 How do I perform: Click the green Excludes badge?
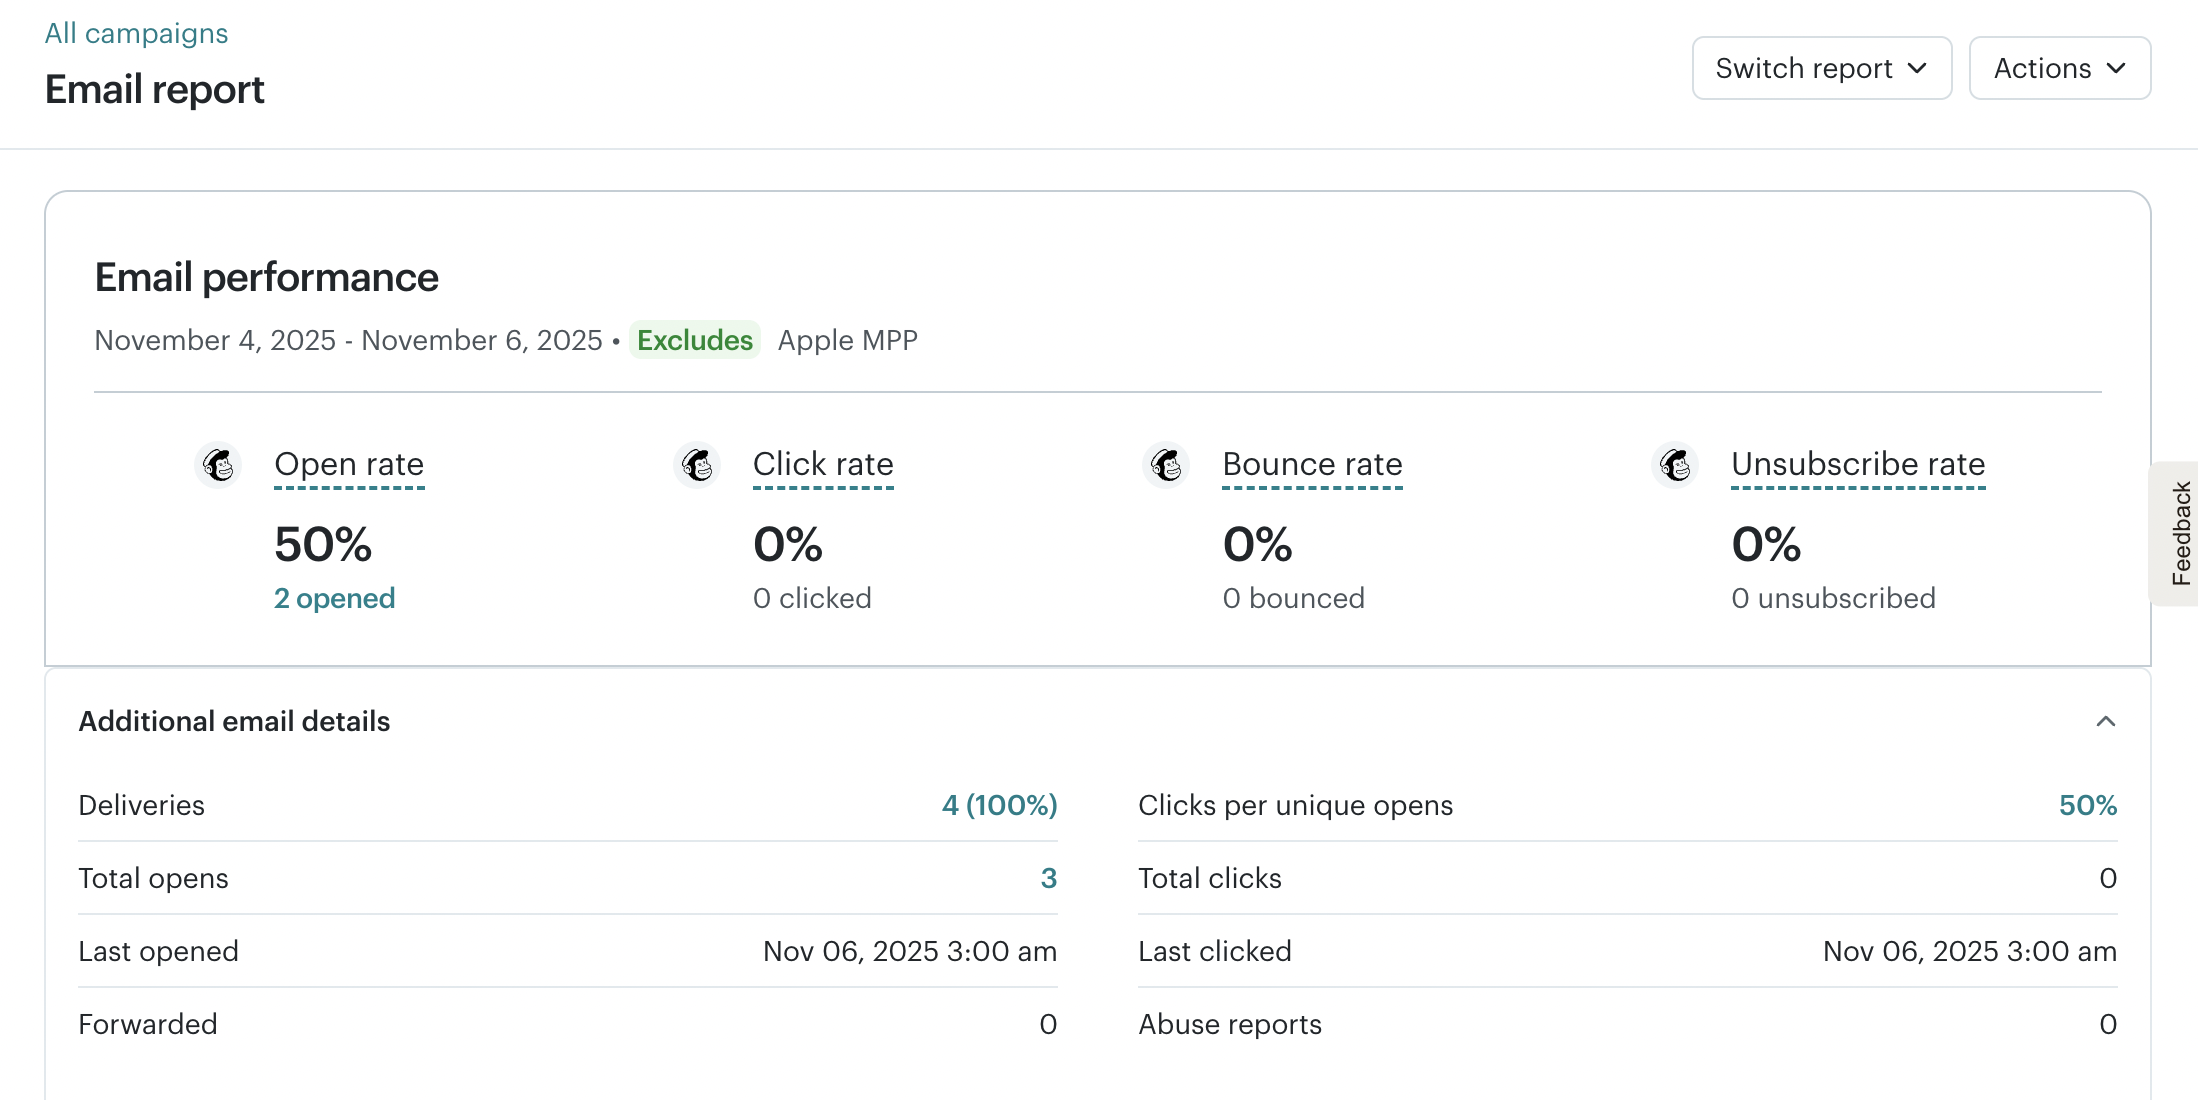(694, 340)
